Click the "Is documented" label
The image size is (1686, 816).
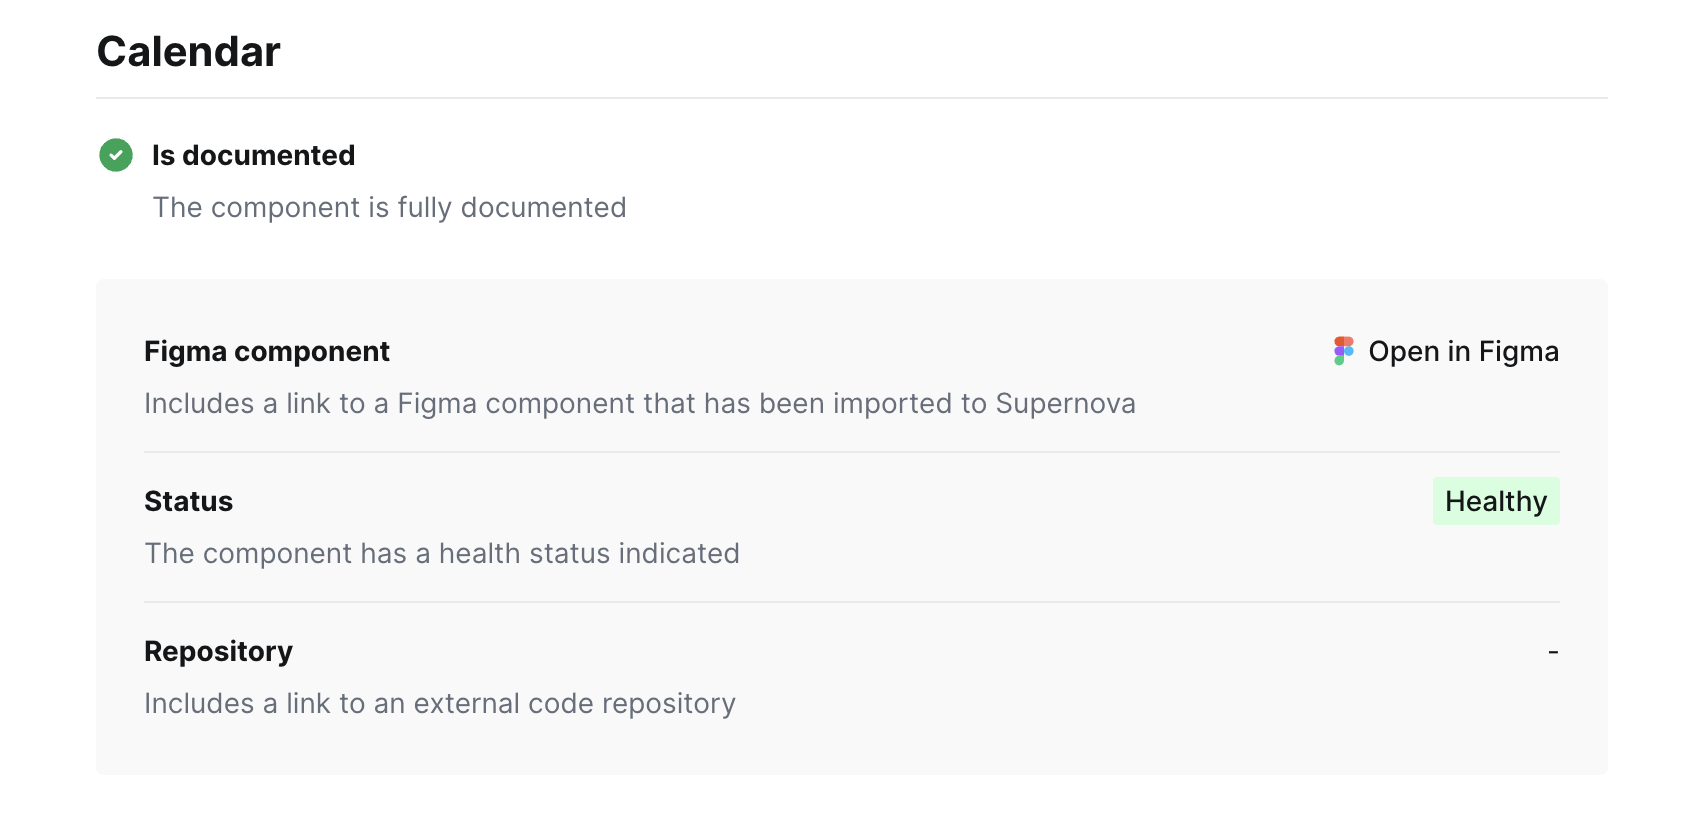(253, 155)
